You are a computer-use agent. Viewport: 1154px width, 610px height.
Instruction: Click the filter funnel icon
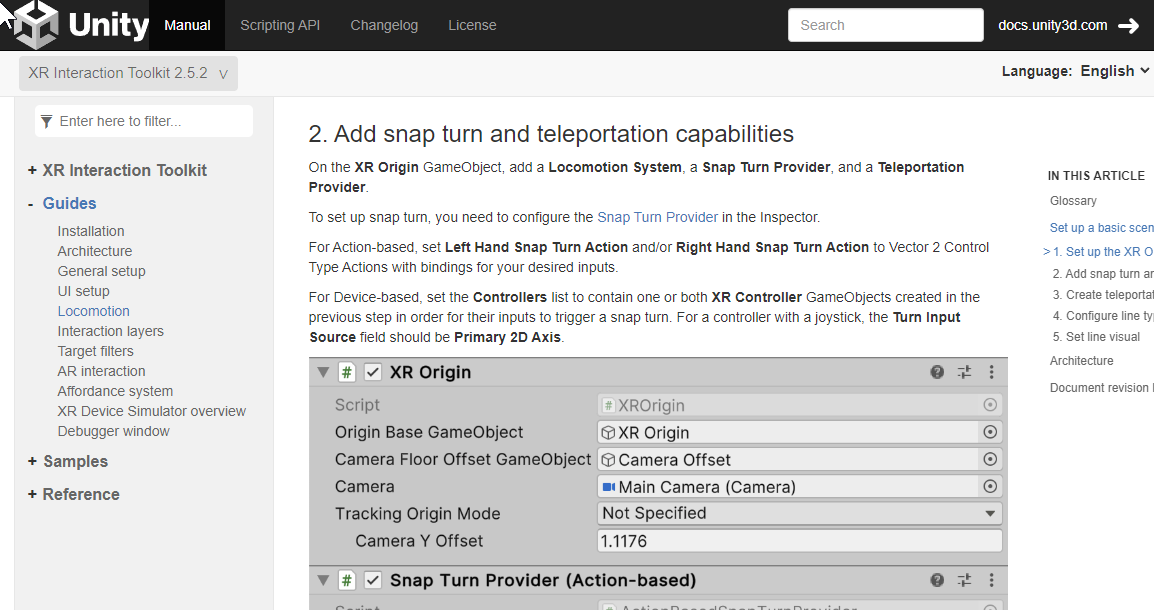pos(45,121)
